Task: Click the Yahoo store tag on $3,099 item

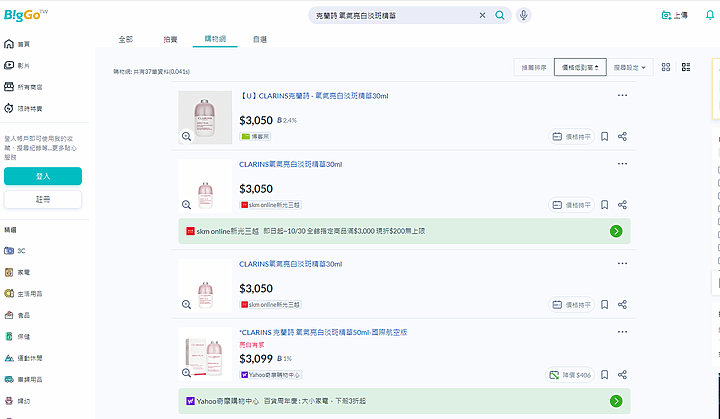Action: click(270, 375)
